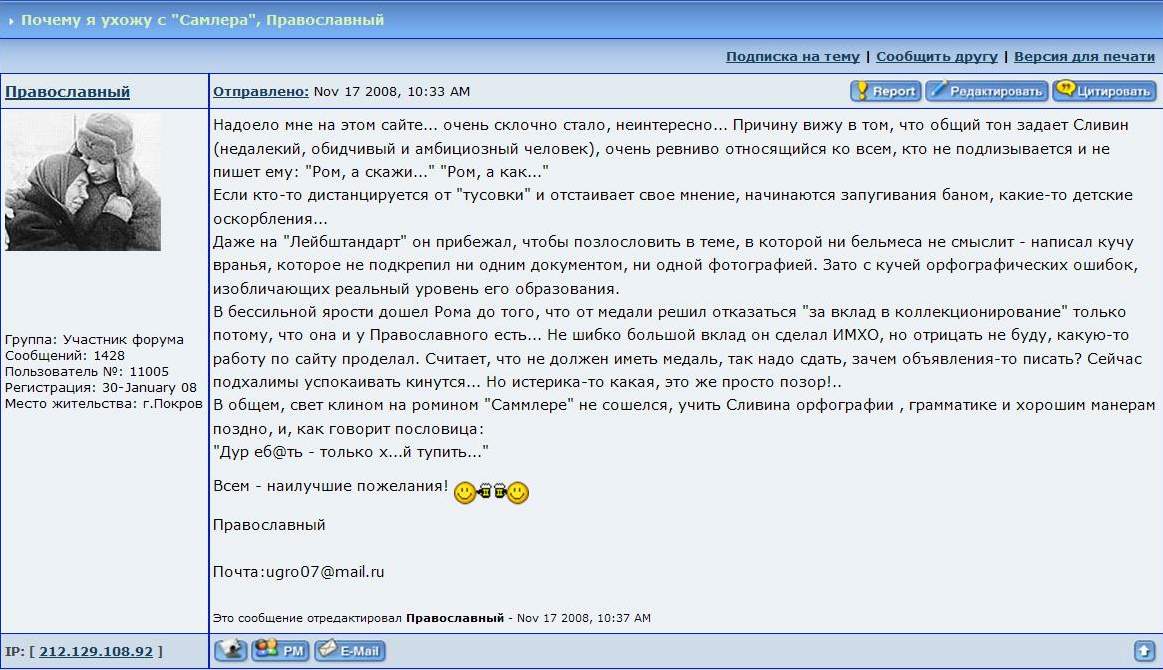Open the Православный username link in the post header
The image size is (1163, 670).
[x=67, y=92]
